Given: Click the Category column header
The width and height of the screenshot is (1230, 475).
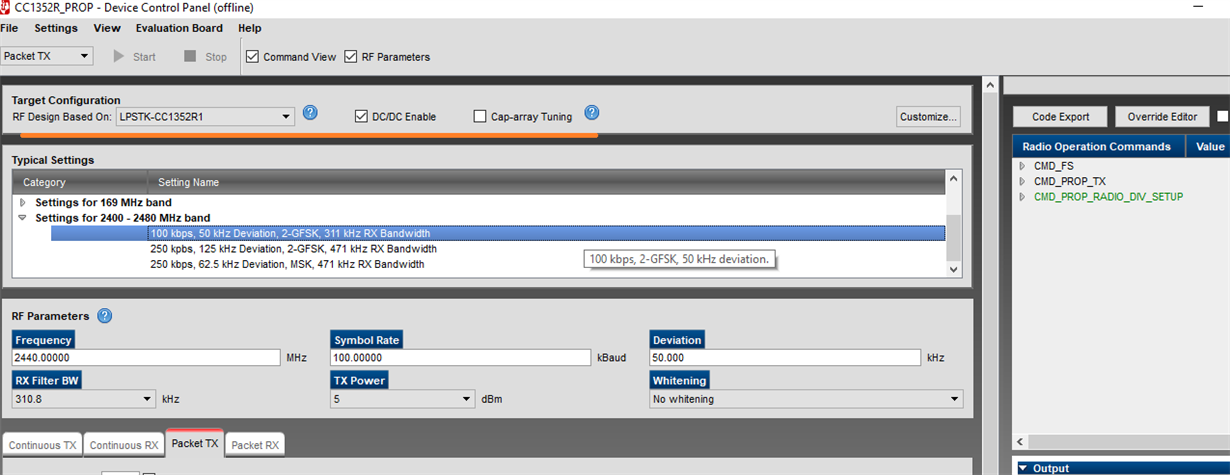Looking at the screenshot, I should 80,182.
